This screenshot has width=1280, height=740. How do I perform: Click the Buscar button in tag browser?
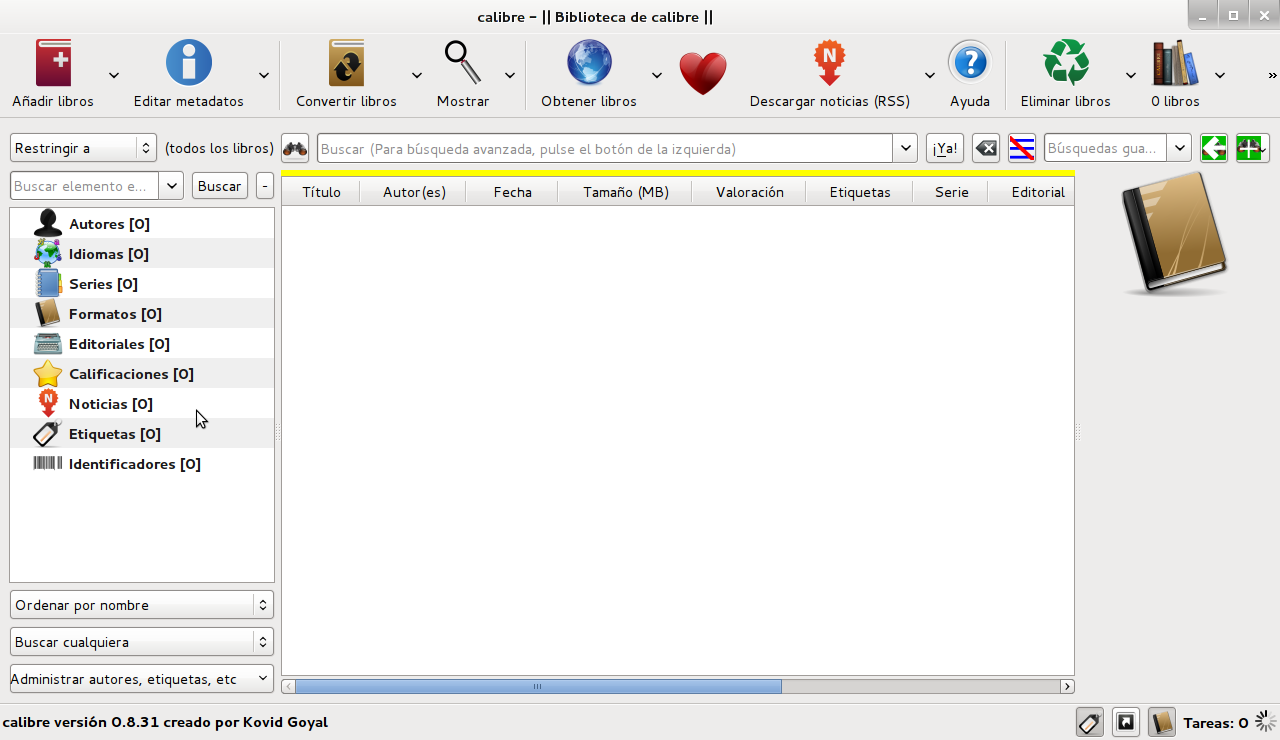(220, 186)
